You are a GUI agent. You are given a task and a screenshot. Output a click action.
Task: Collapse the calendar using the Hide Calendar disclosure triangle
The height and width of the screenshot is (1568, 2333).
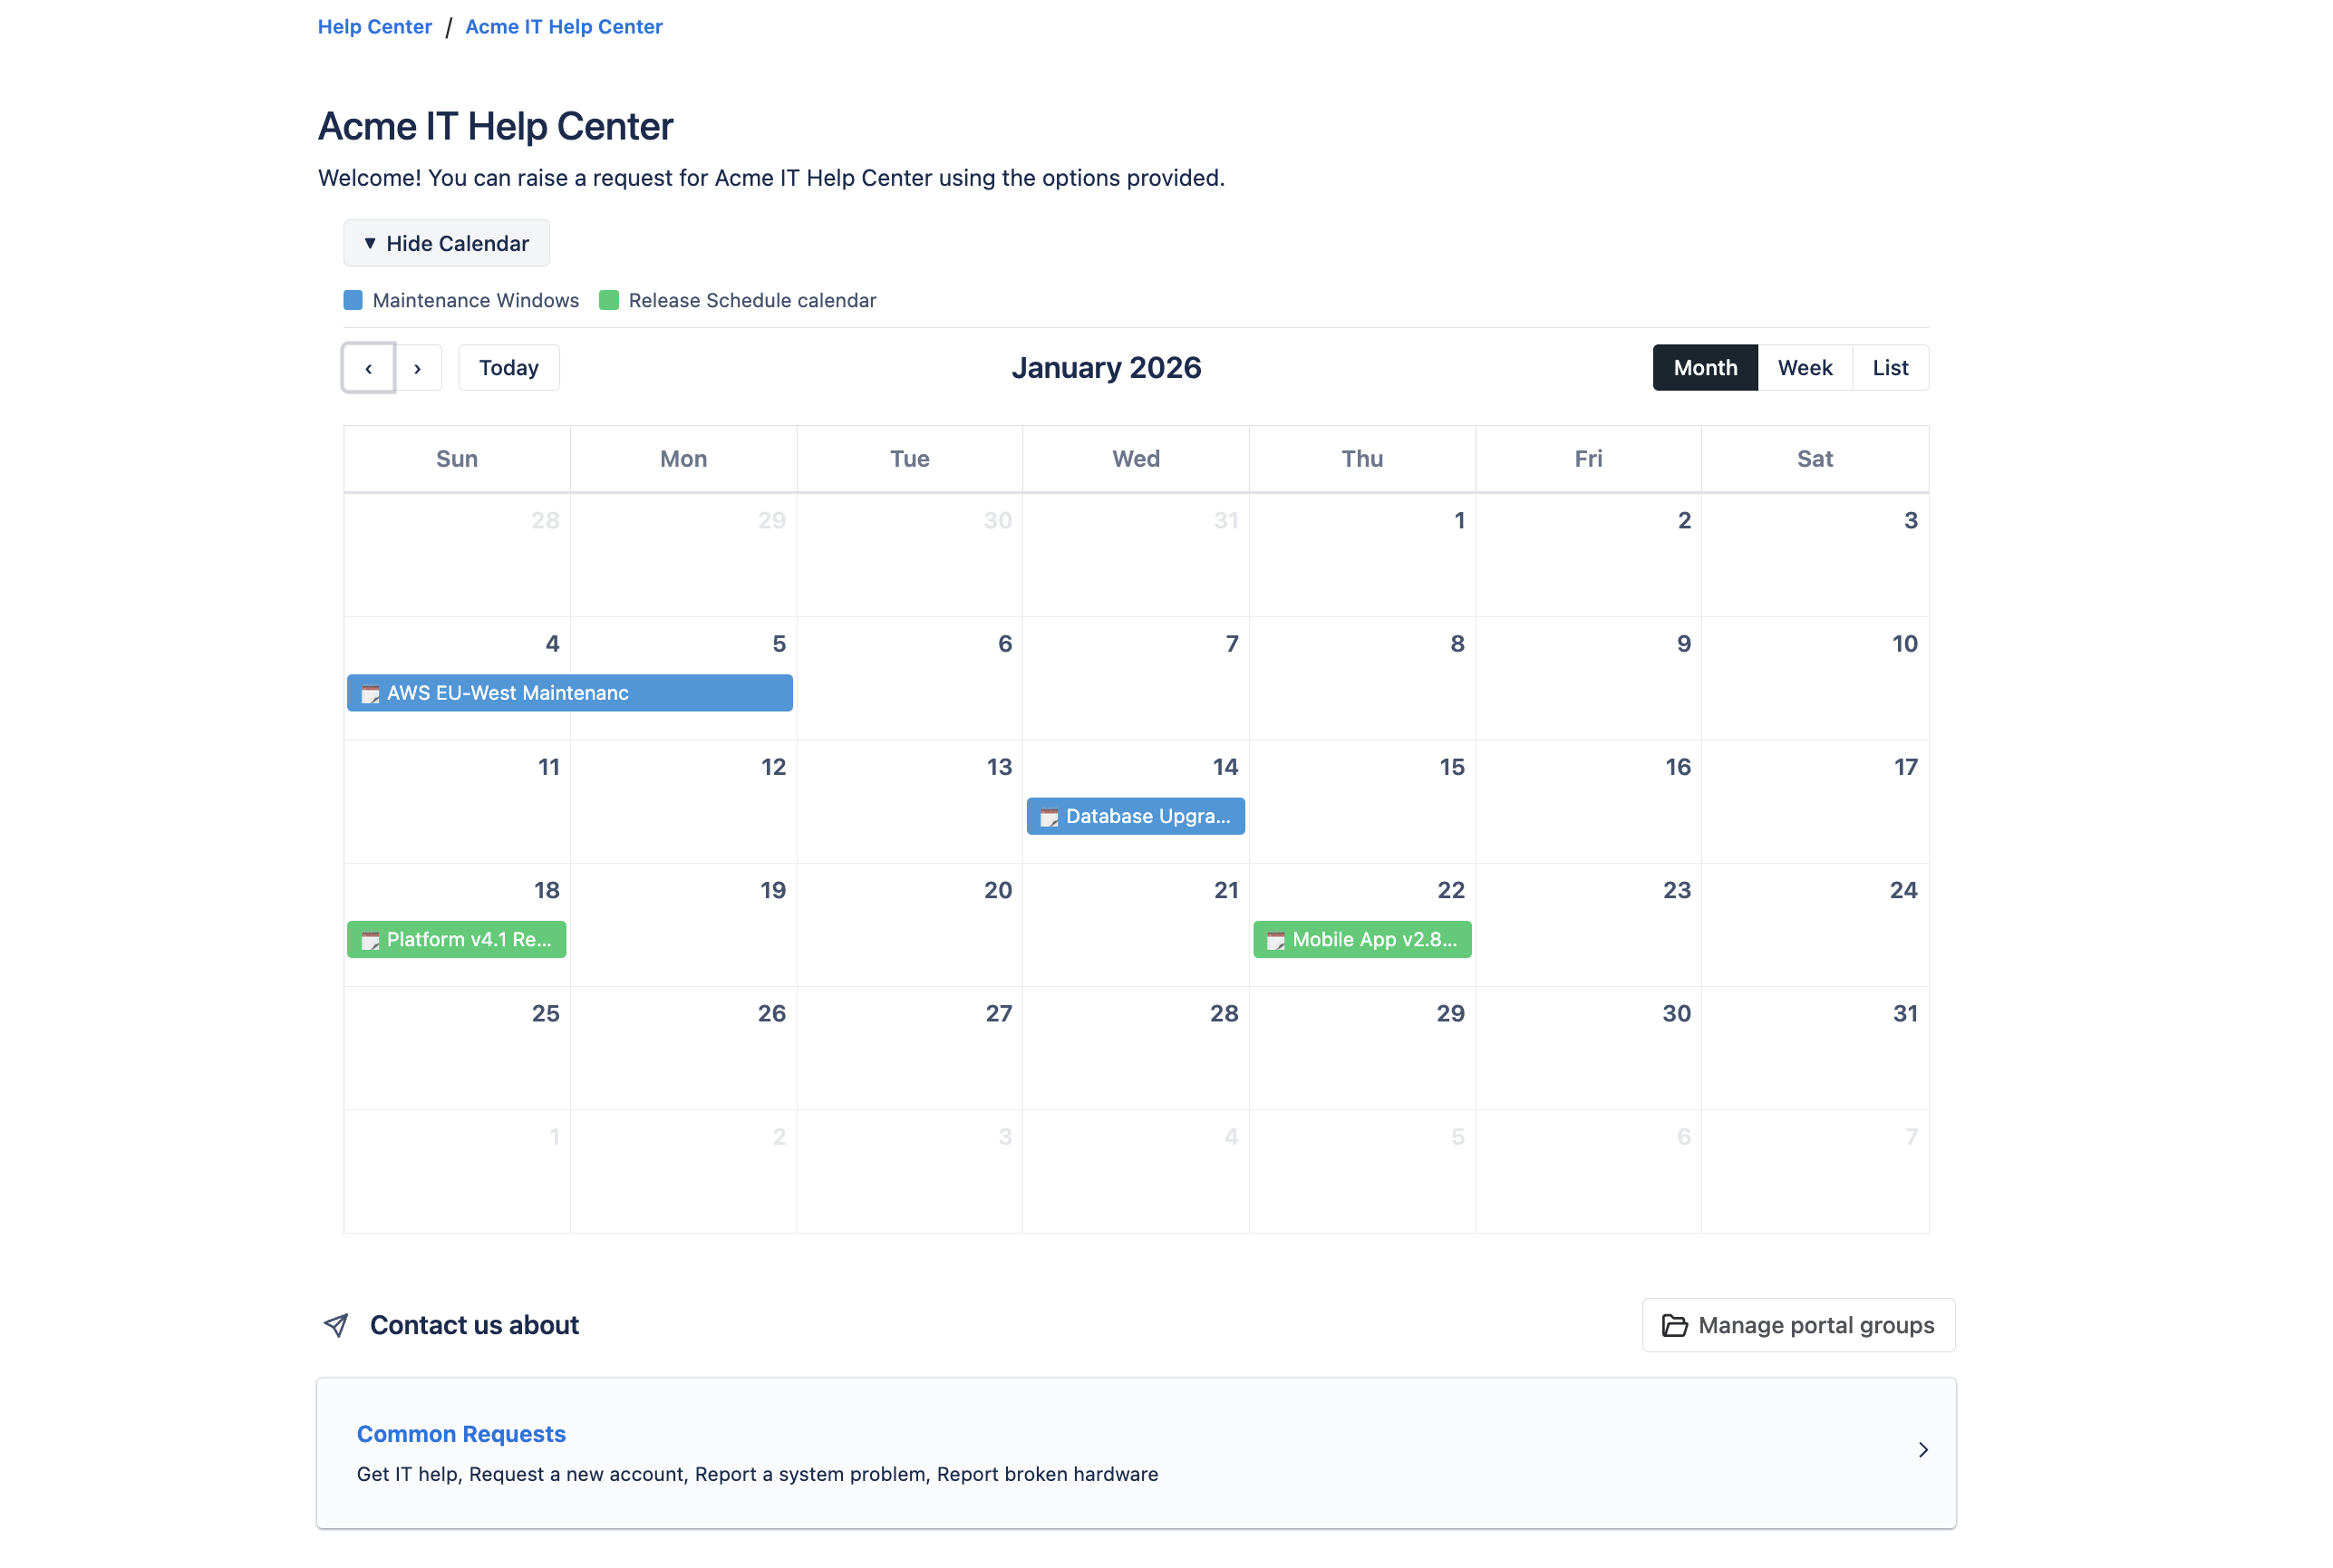tap(371, 243)
